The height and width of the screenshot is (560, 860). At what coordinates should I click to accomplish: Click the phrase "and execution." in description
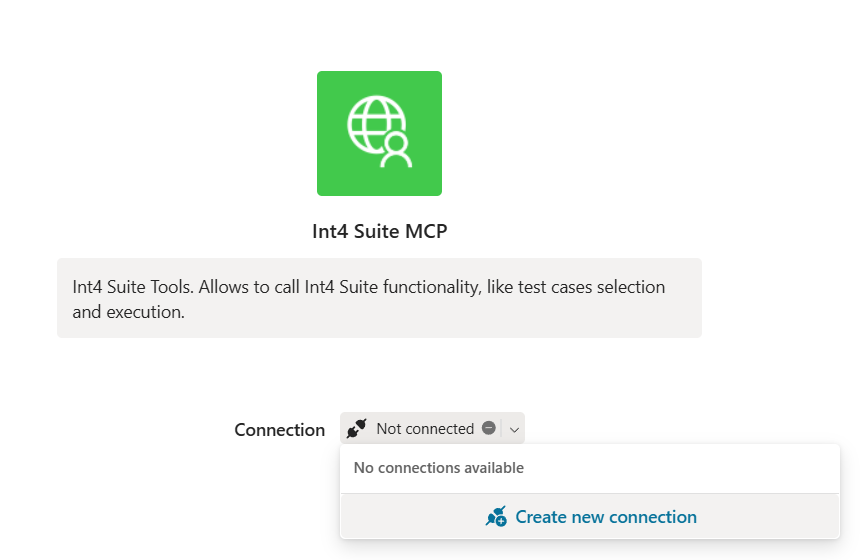128,312
